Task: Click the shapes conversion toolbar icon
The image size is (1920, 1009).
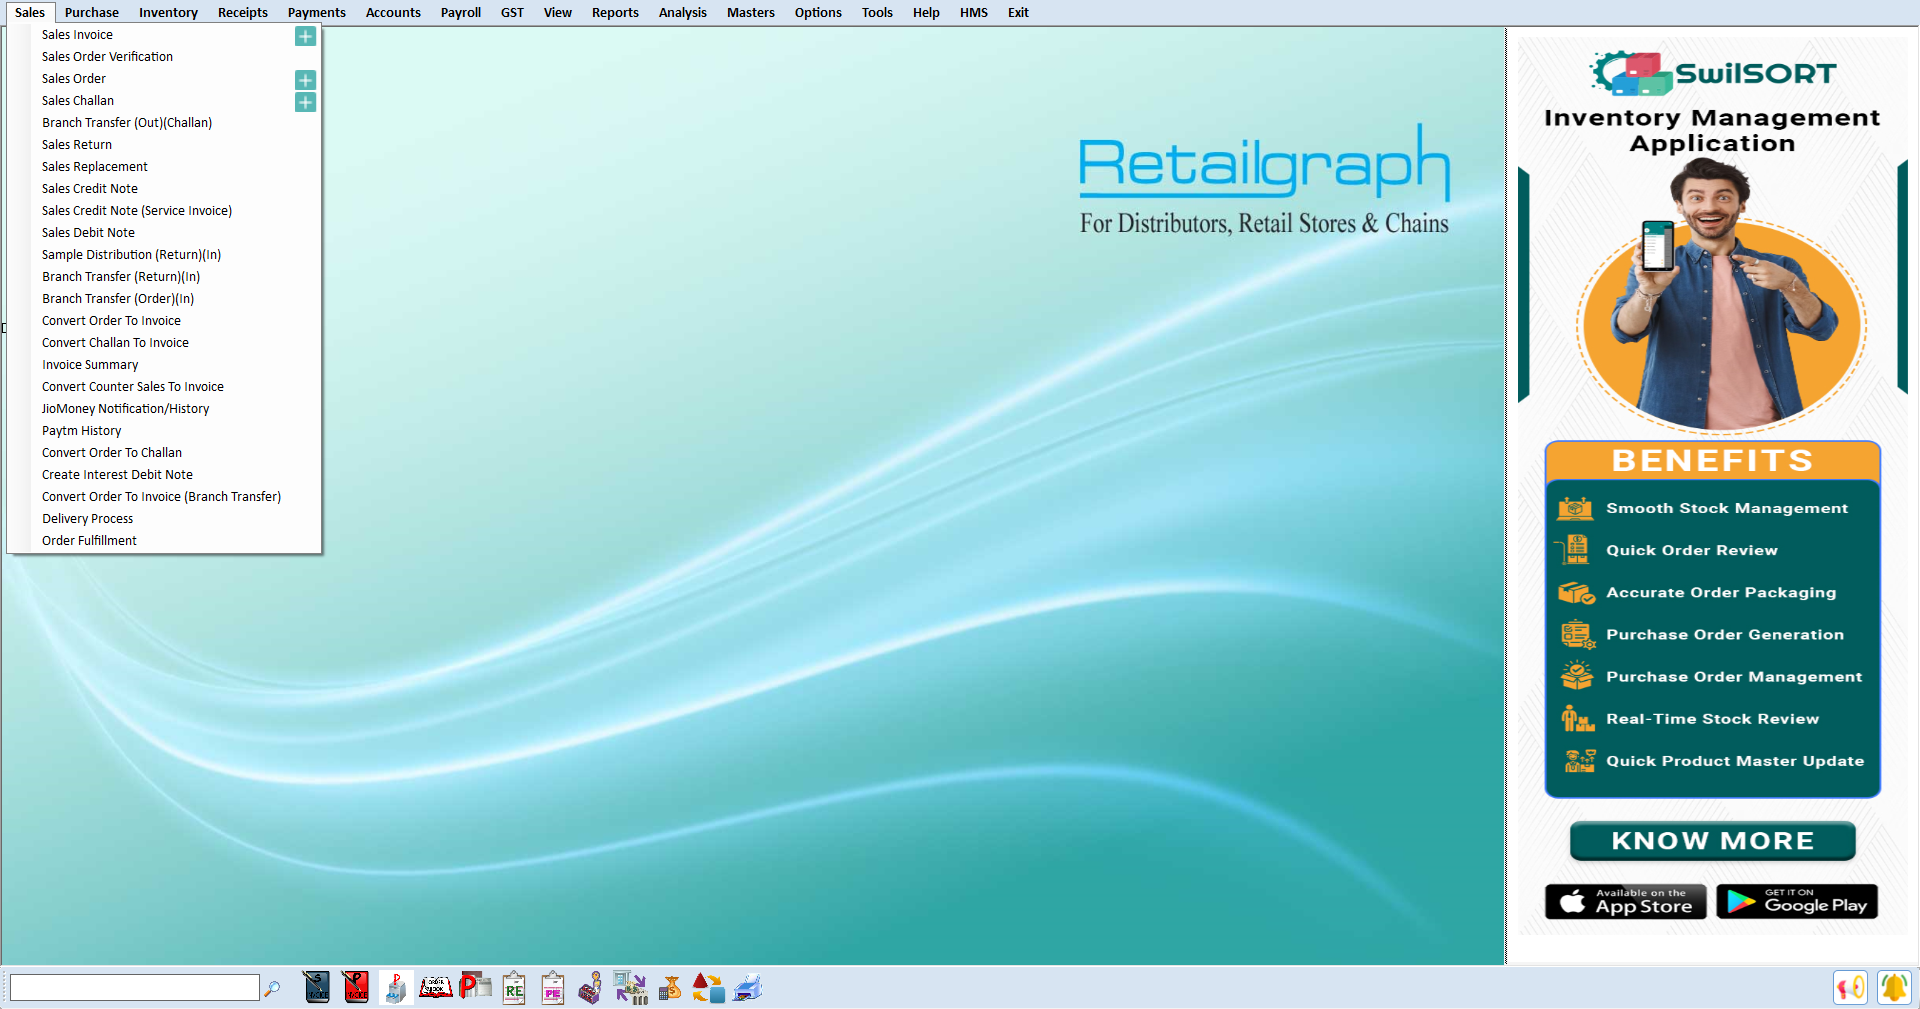Action: pyautogui.click(x=708, y=988)
